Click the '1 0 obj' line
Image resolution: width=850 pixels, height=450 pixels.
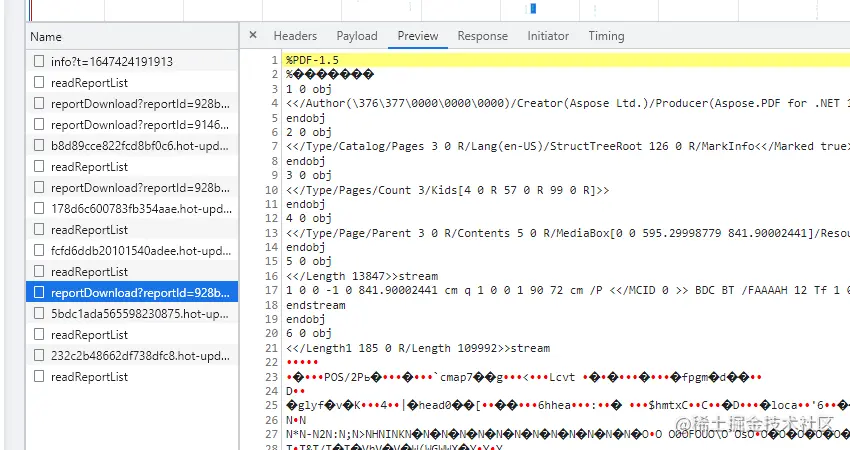tap(309, 89)
